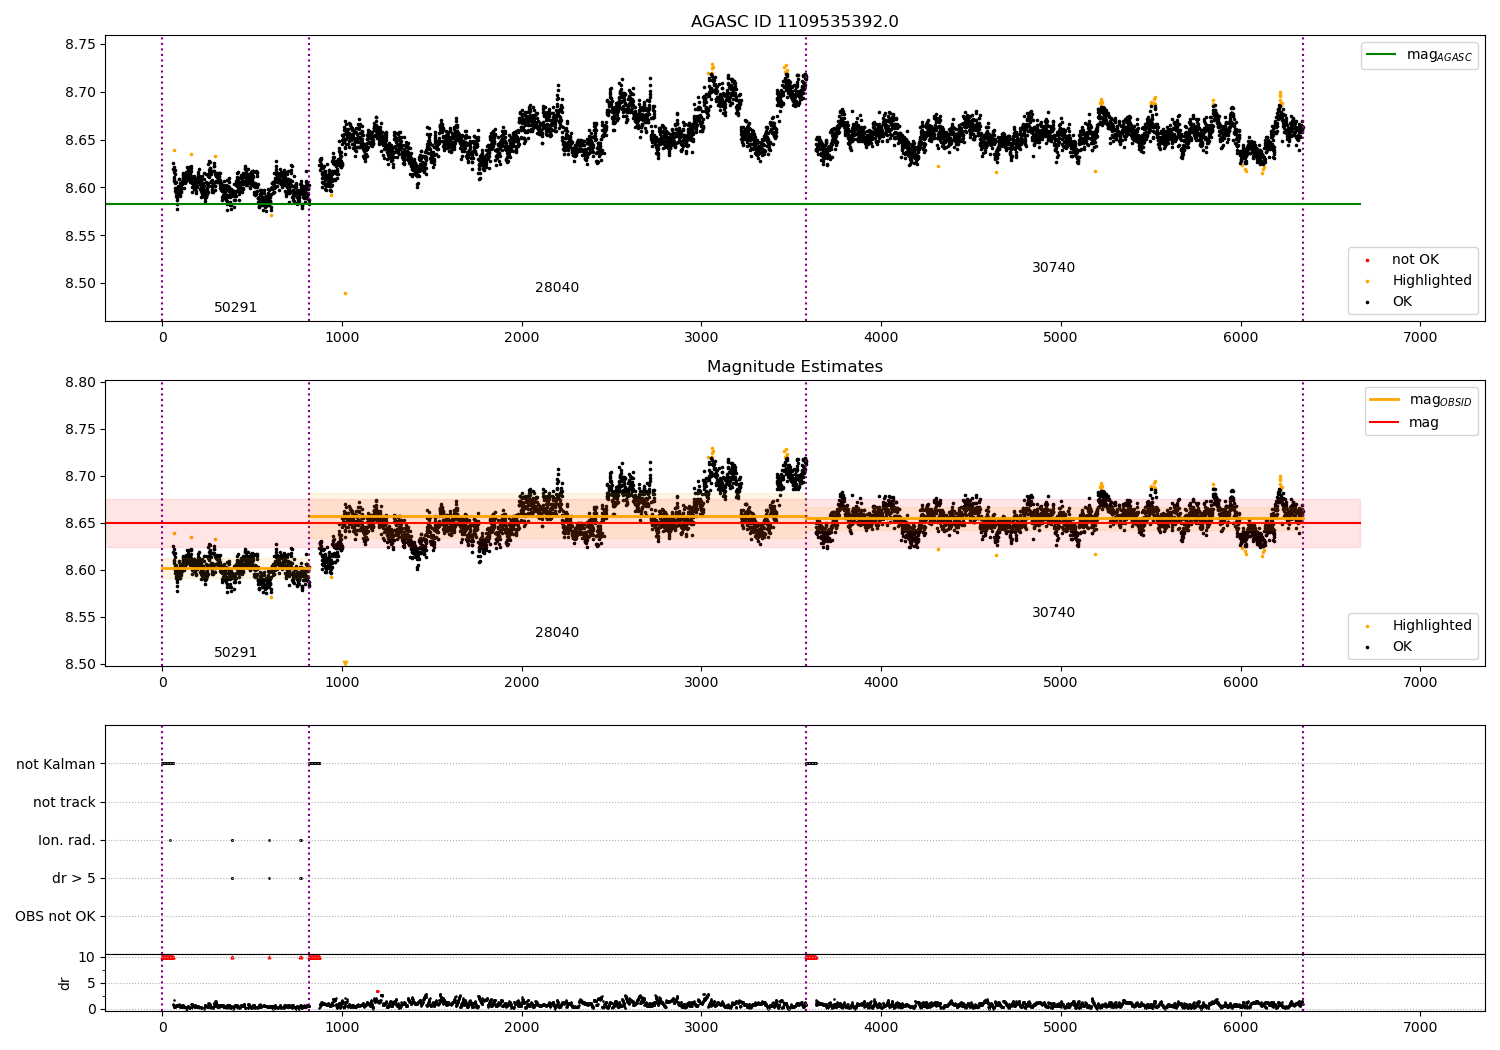Click OBSID label 28040 in top plot

click(x=557, y=288)
